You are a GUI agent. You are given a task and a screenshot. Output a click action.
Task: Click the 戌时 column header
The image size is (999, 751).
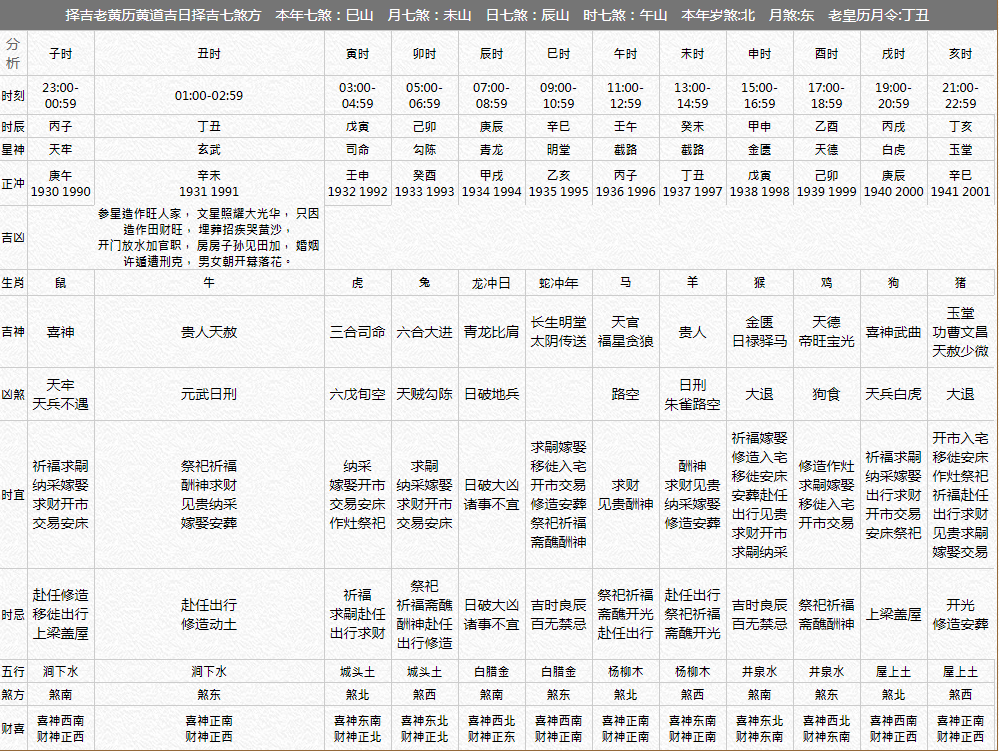point(893,54)
